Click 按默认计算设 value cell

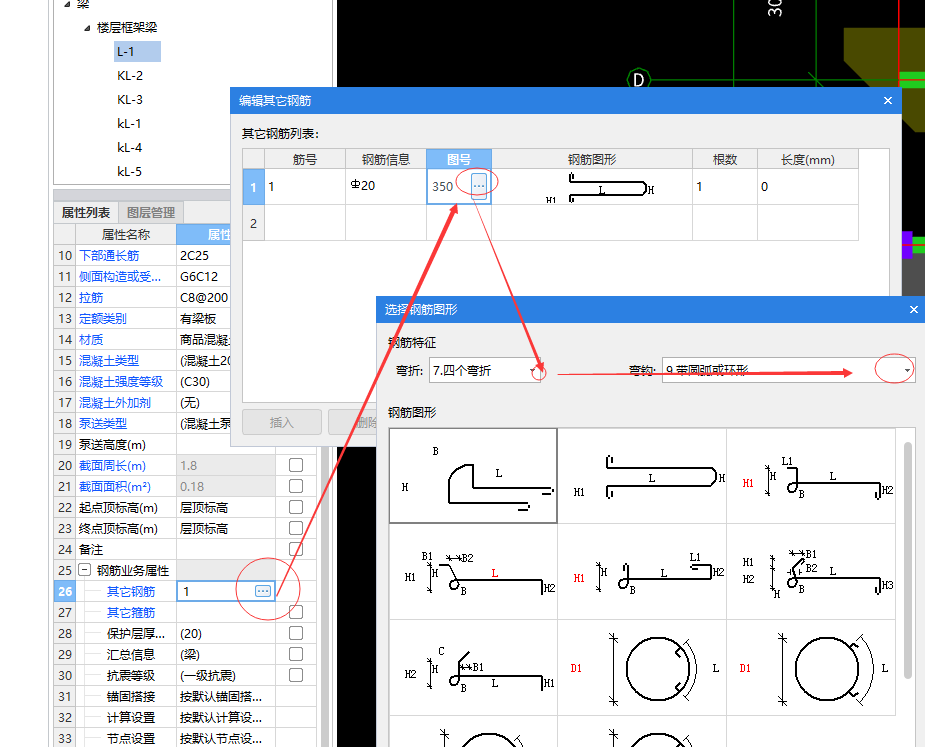pyautogui.click(x=226, y=717)
